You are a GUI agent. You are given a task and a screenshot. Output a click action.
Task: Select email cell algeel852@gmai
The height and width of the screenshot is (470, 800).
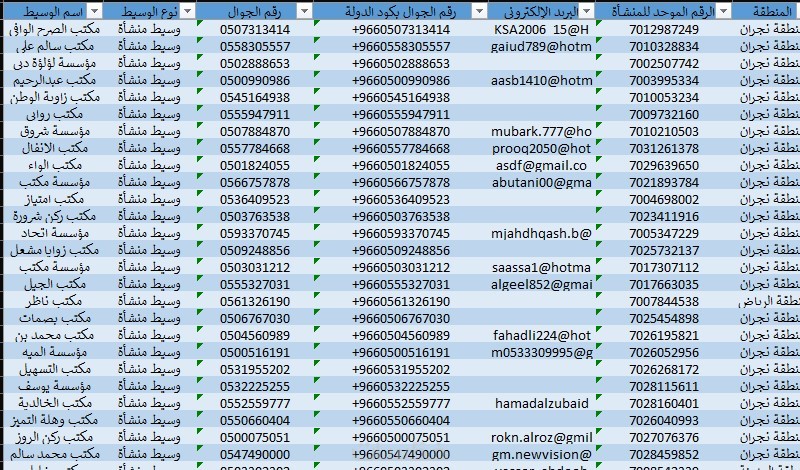tap(541, 284)
